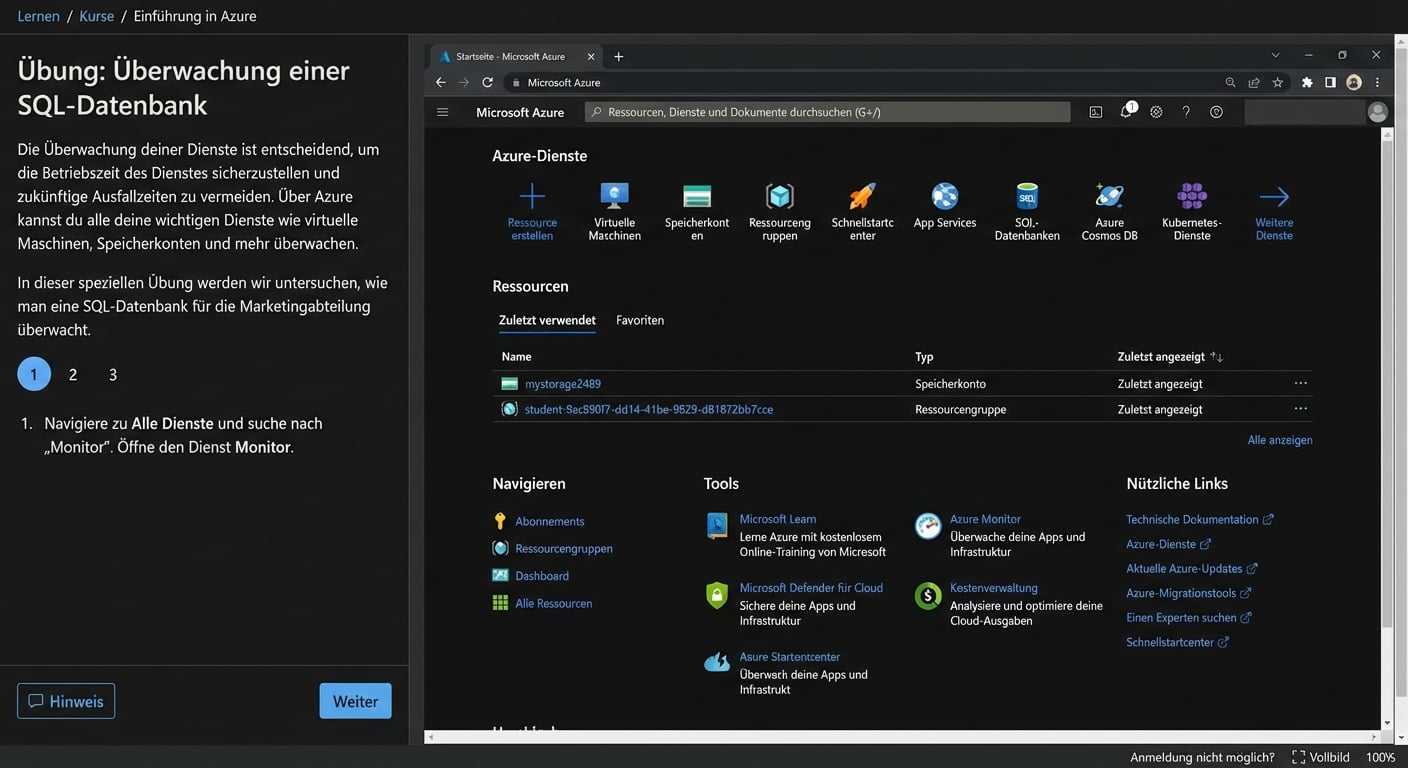Jump to exercise step 2
Viewport: 1408px width, 768px height.
point(72,374)
